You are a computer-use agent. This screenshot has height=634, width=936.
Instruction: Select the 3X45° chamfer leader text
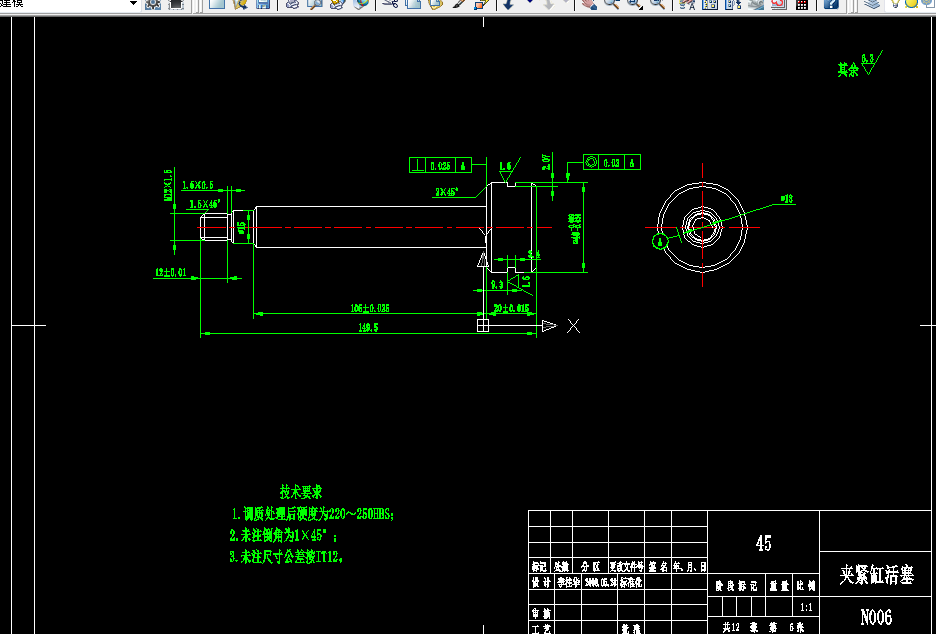[x=446, y=192]
